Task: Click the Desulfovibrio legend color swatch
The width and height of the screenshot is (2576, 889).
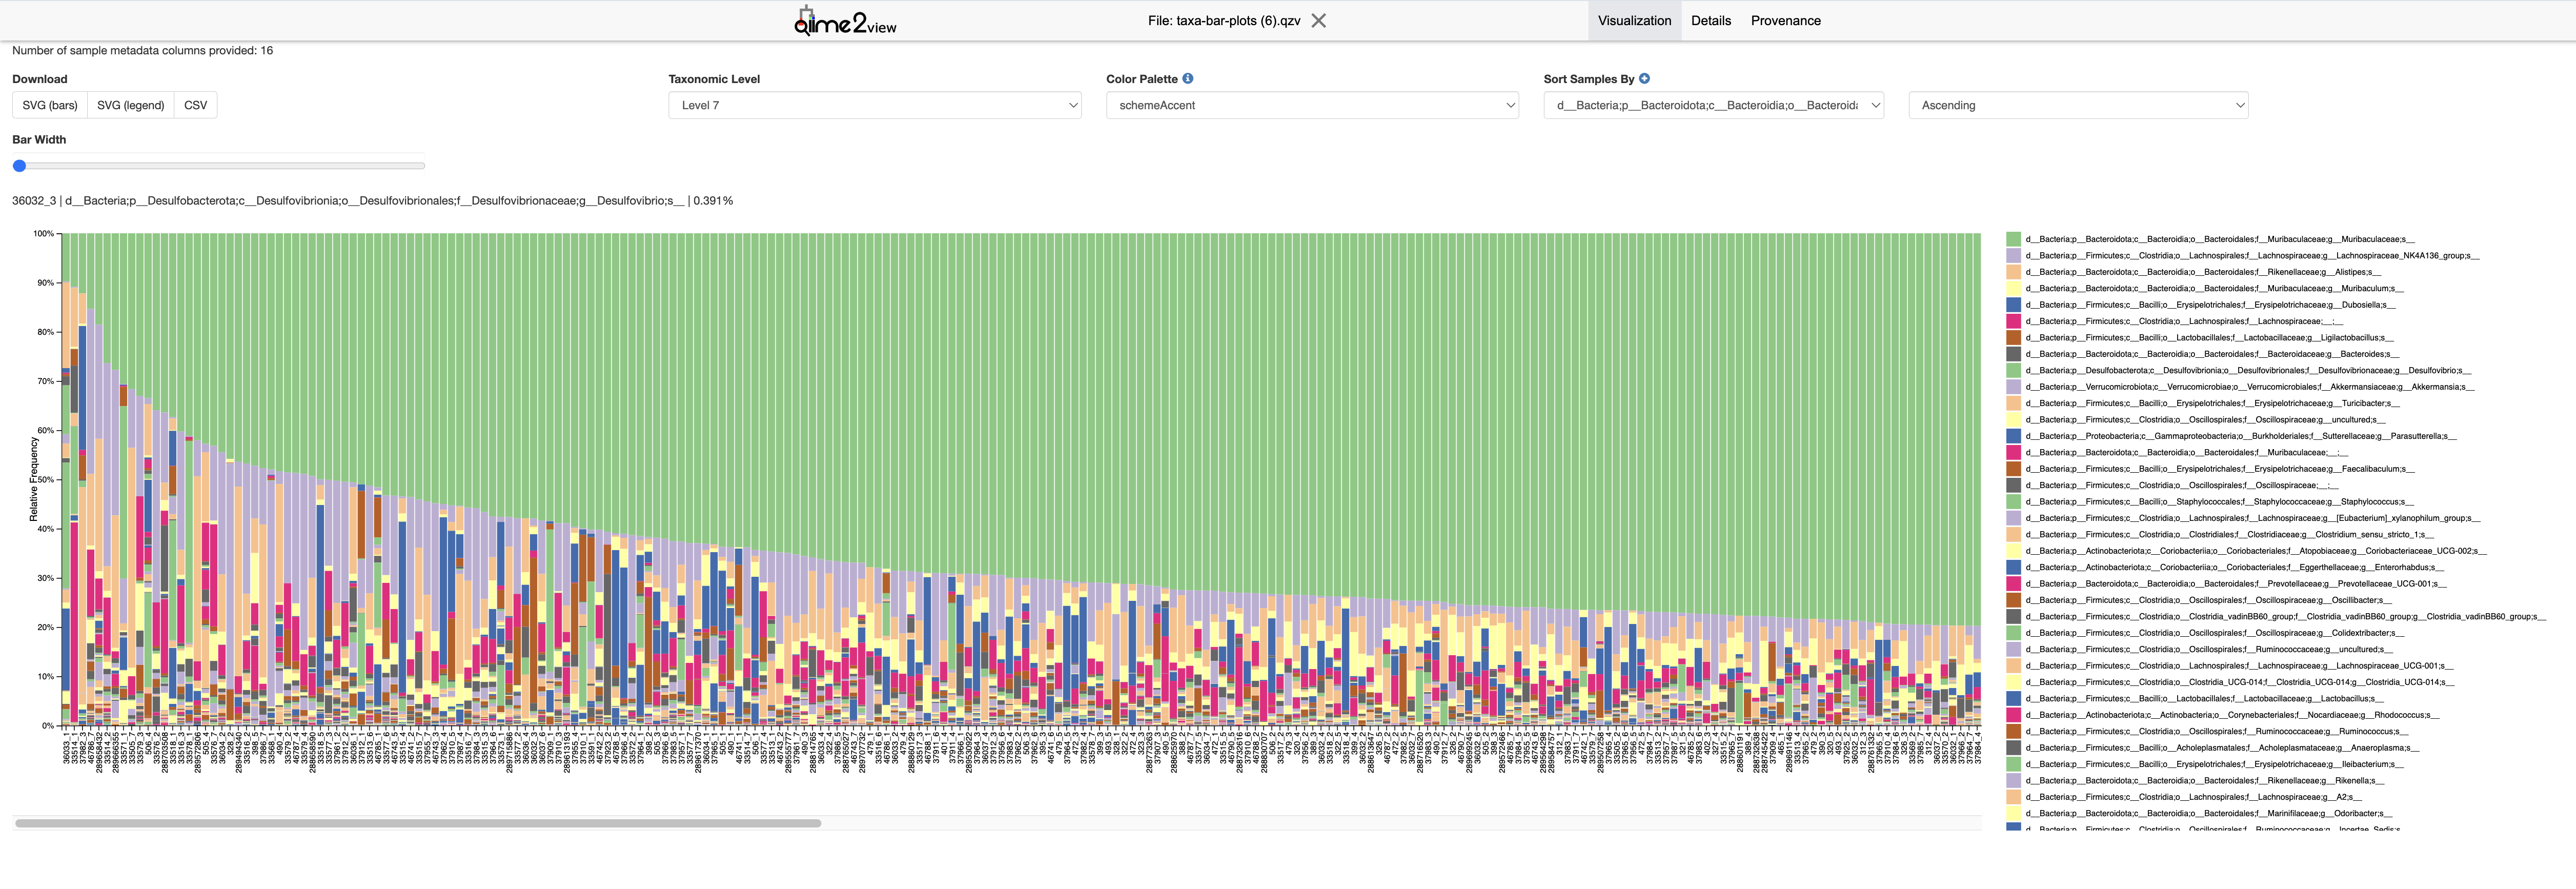Action: coord(2013,370)
